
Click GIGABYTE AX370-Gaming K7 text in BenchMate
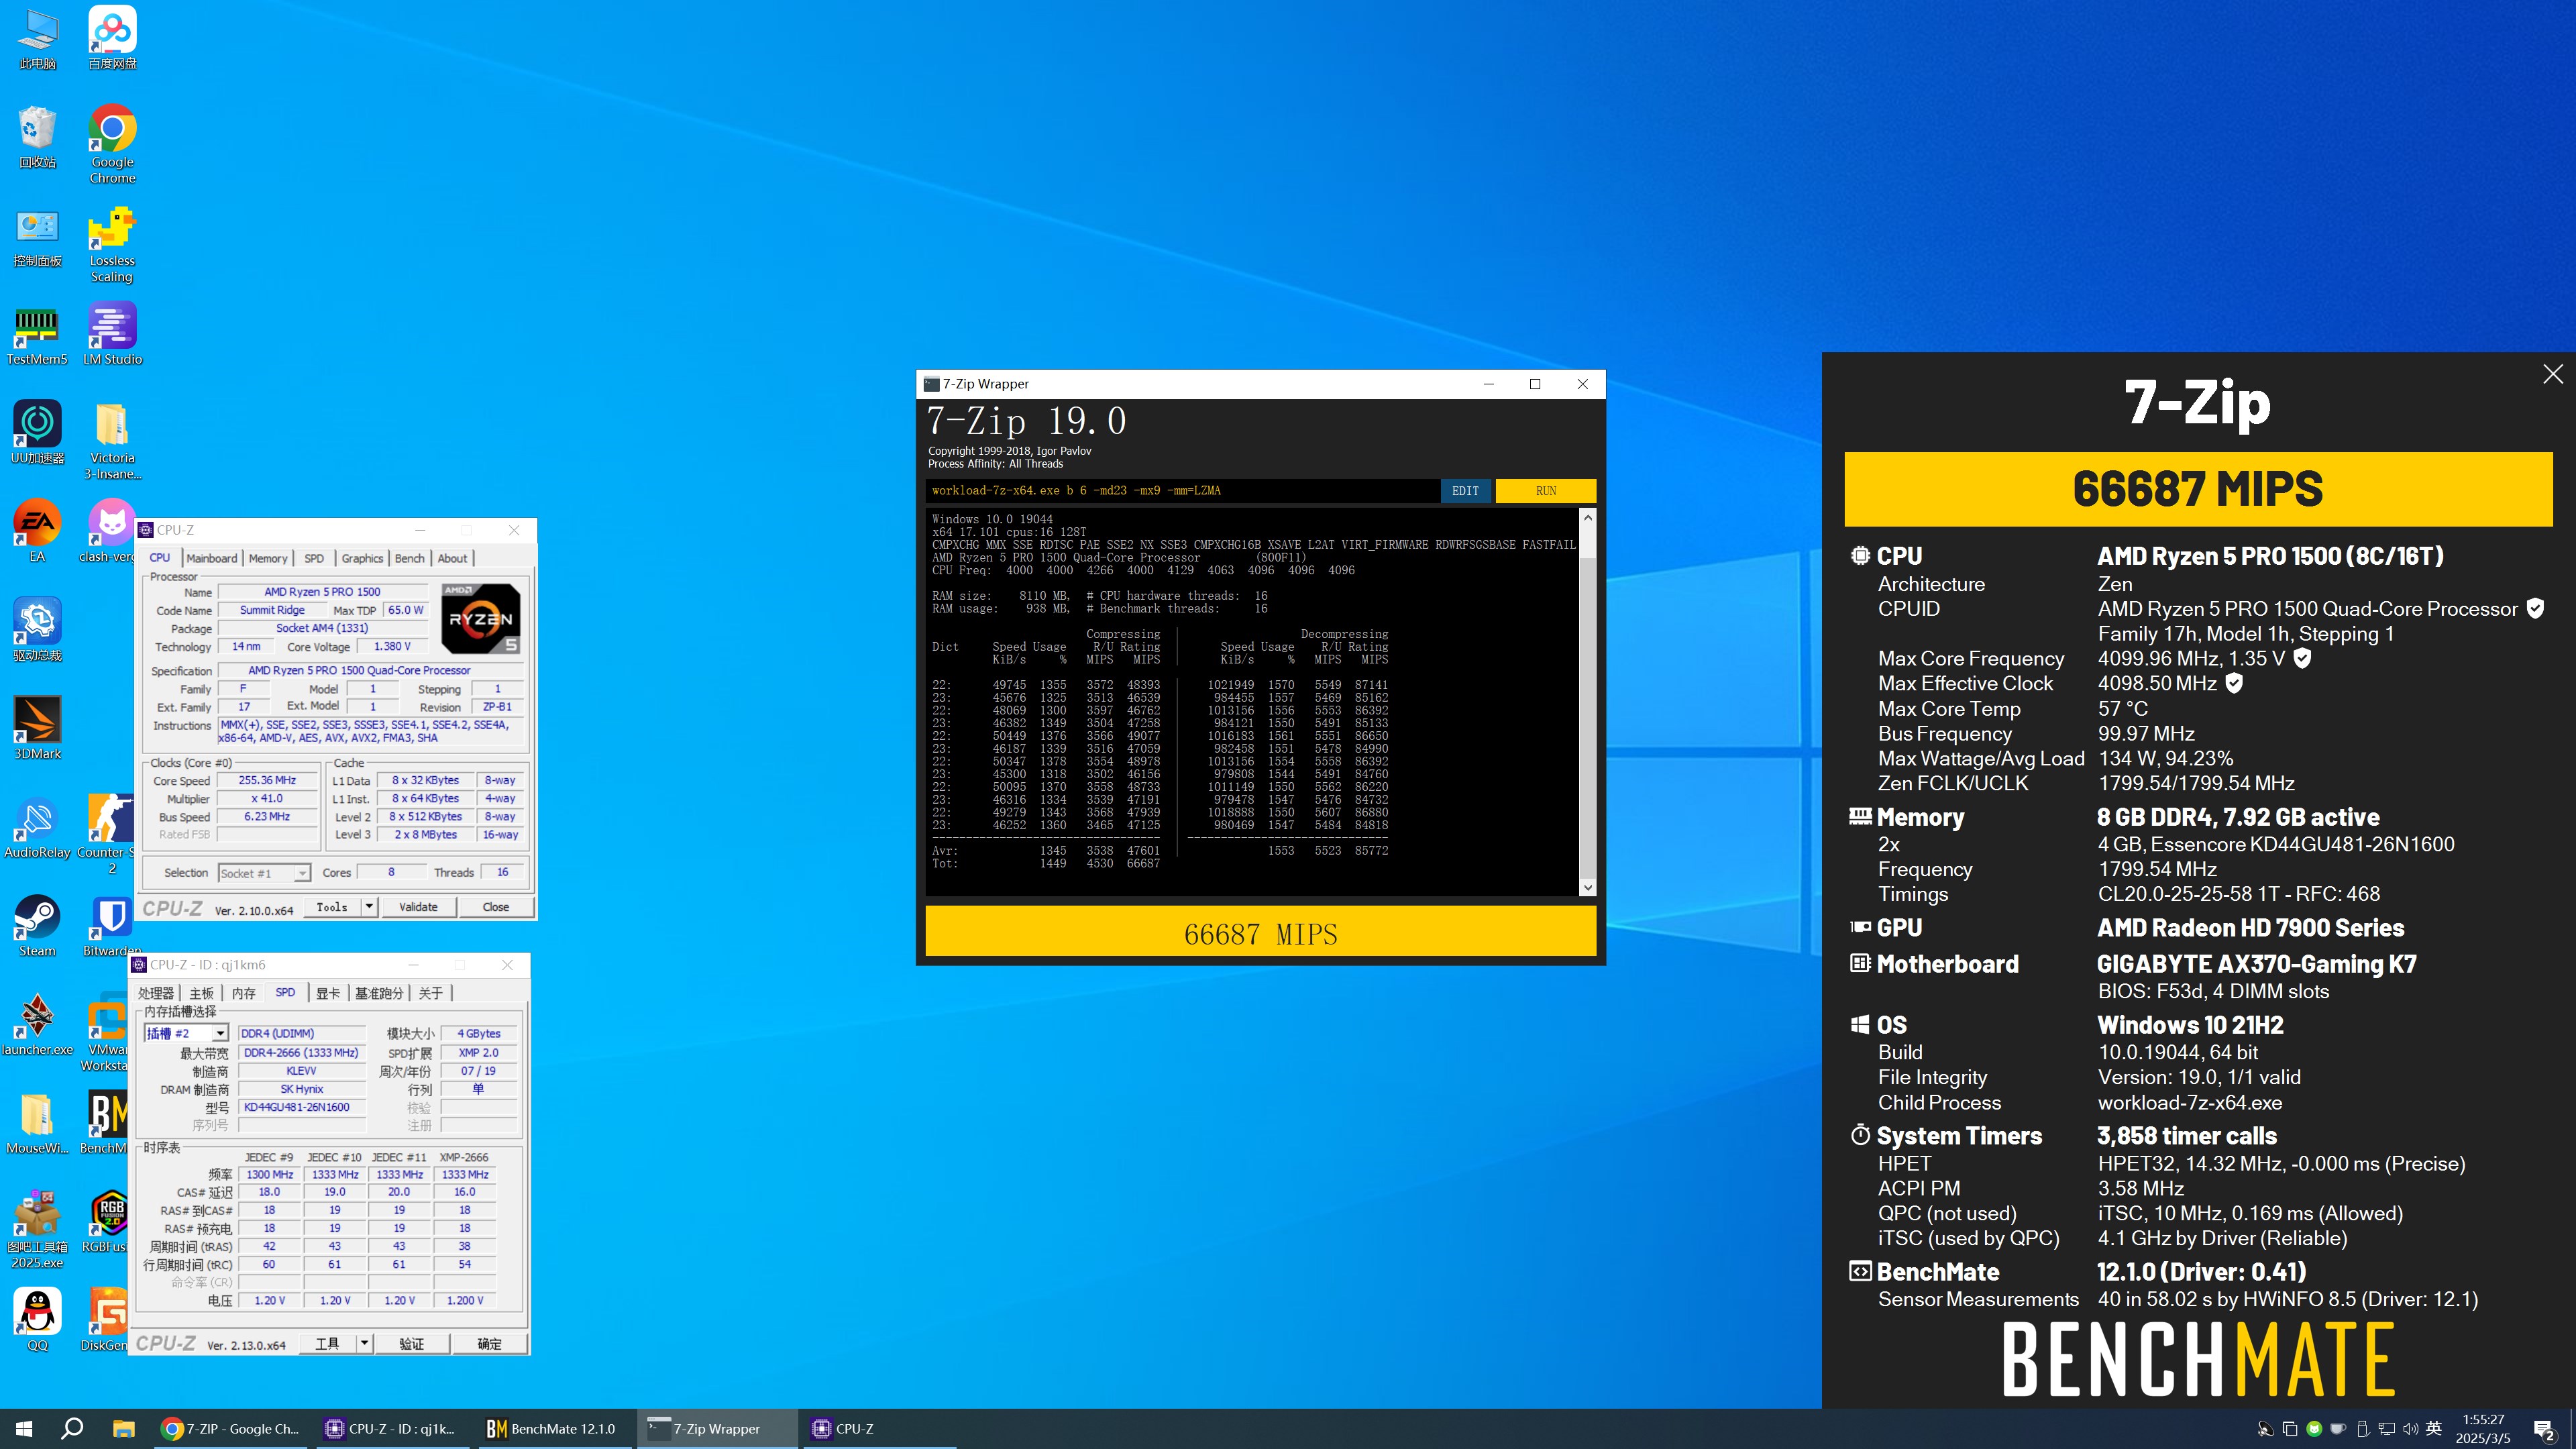pos(2256,964)
